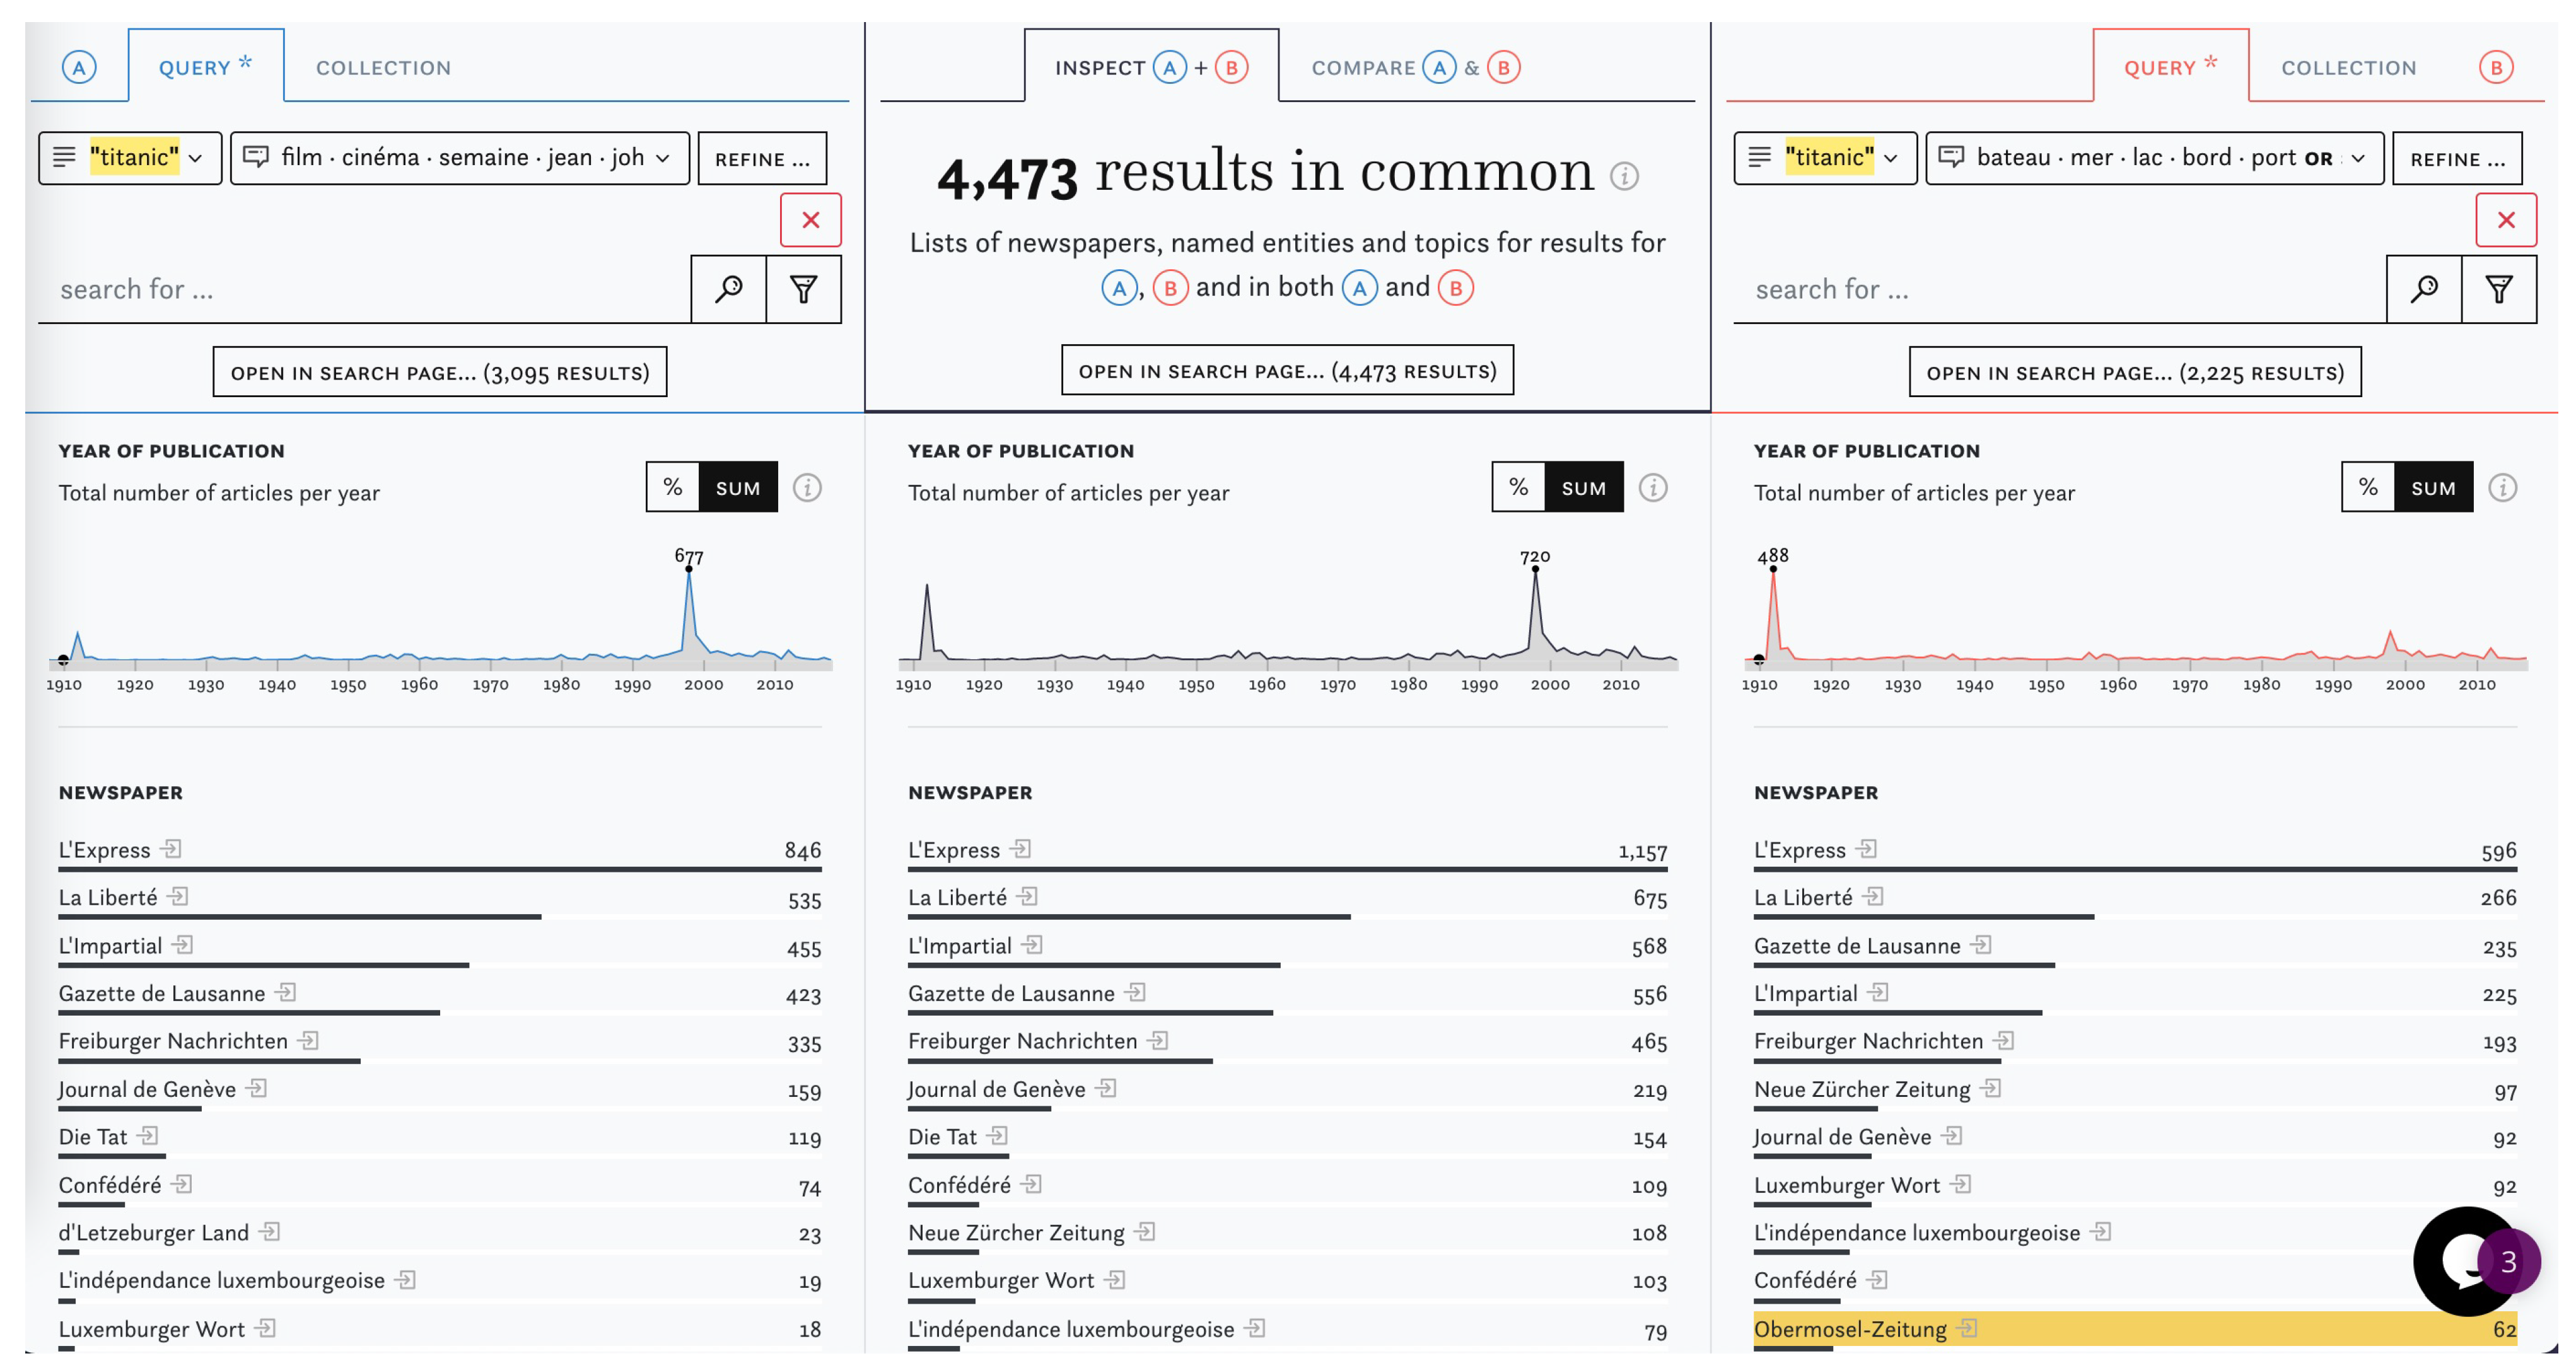The height and width of the screenshot is (1368, 2576).
Task: Remove query A filters with red X
Action: pos(810,220)
